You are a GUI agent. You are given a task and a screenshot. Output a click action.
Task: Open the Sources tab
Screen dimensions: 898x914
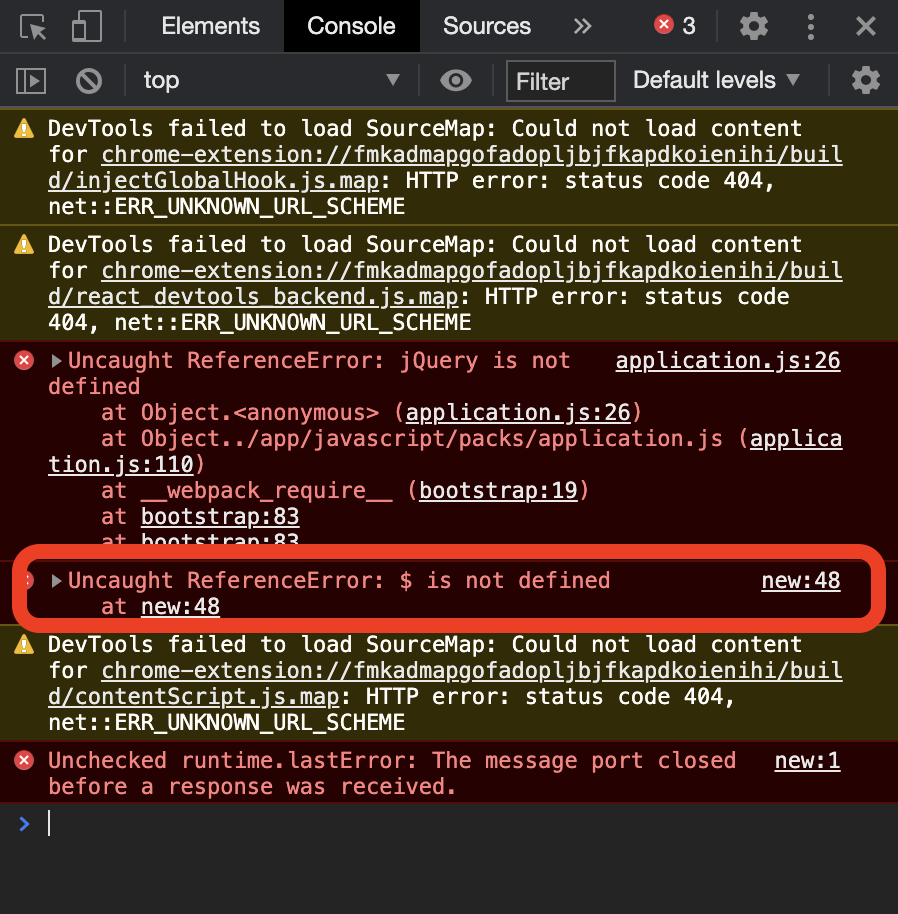pyautogui.click(x=487, y=26)
